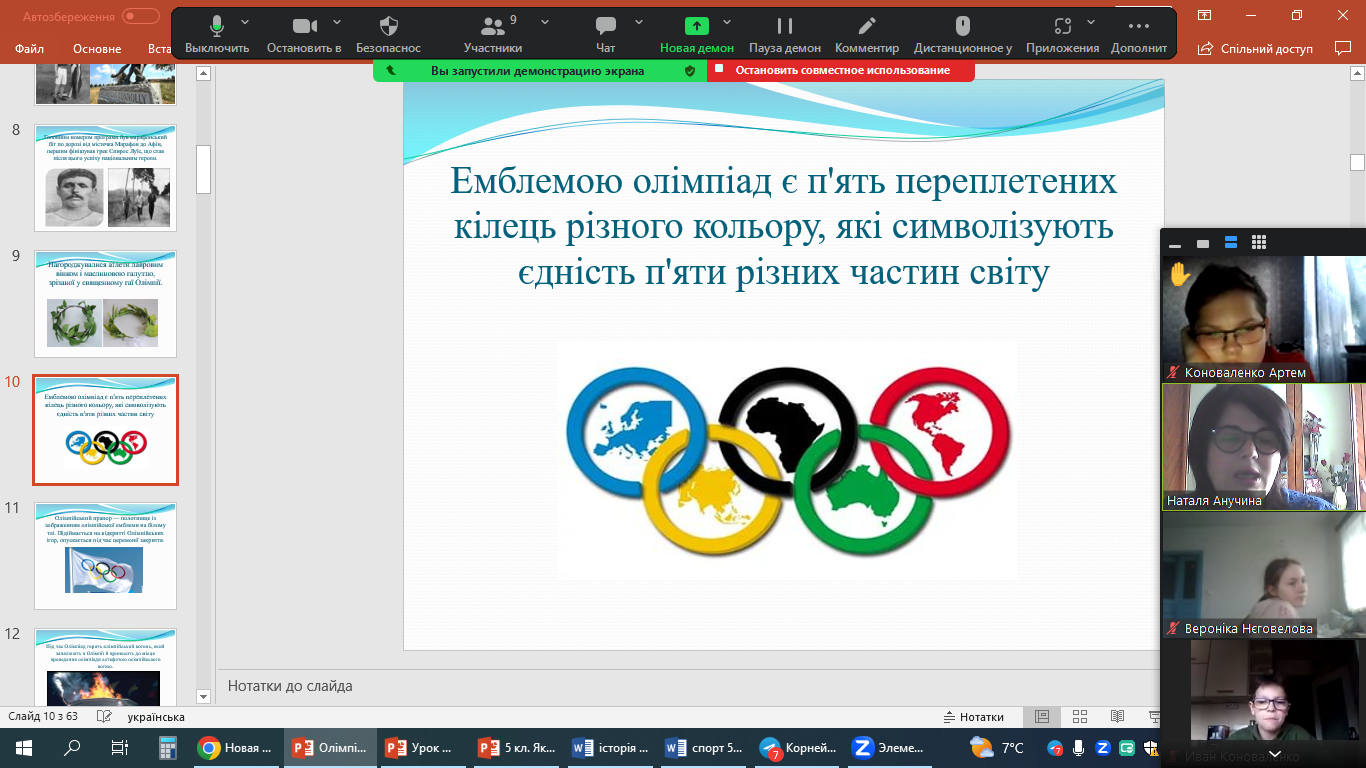The width and height of the screenshot is (1366, 768).
Task: Click the slide title text about Olympic emblem
Action: (783, 226)
